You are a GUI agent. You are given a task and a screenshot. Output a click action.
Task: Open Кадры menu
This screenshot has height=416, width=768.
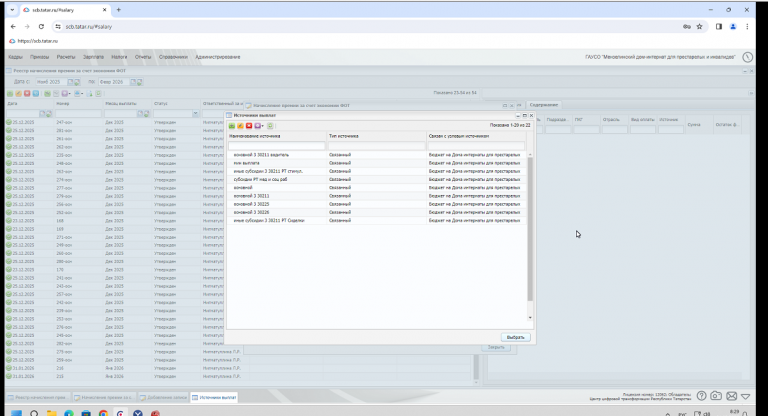[15, 57]
